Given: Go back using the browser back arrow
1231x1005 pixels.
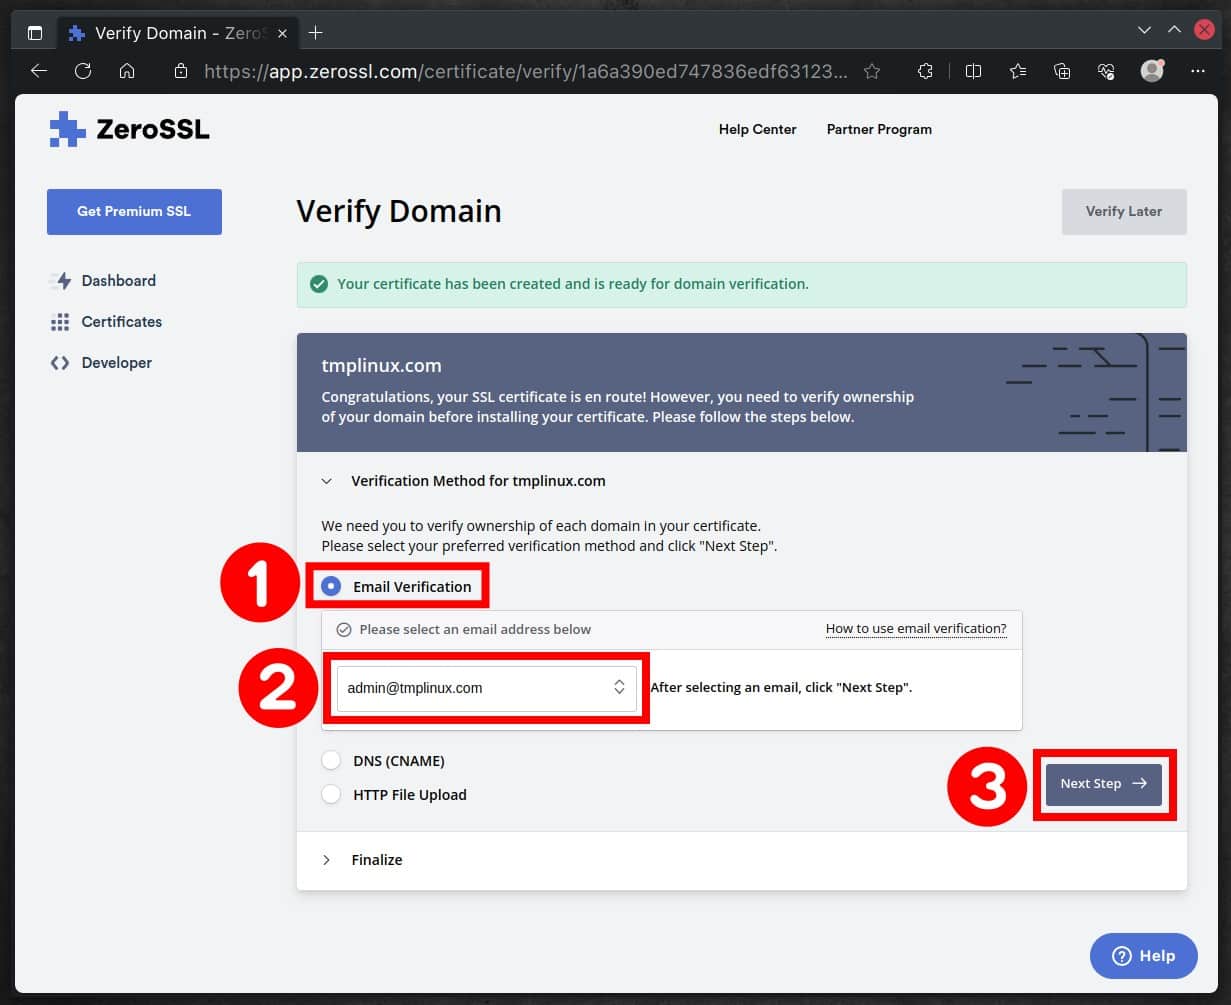Looking at the screenshot, I should click(x=38, y=71).
